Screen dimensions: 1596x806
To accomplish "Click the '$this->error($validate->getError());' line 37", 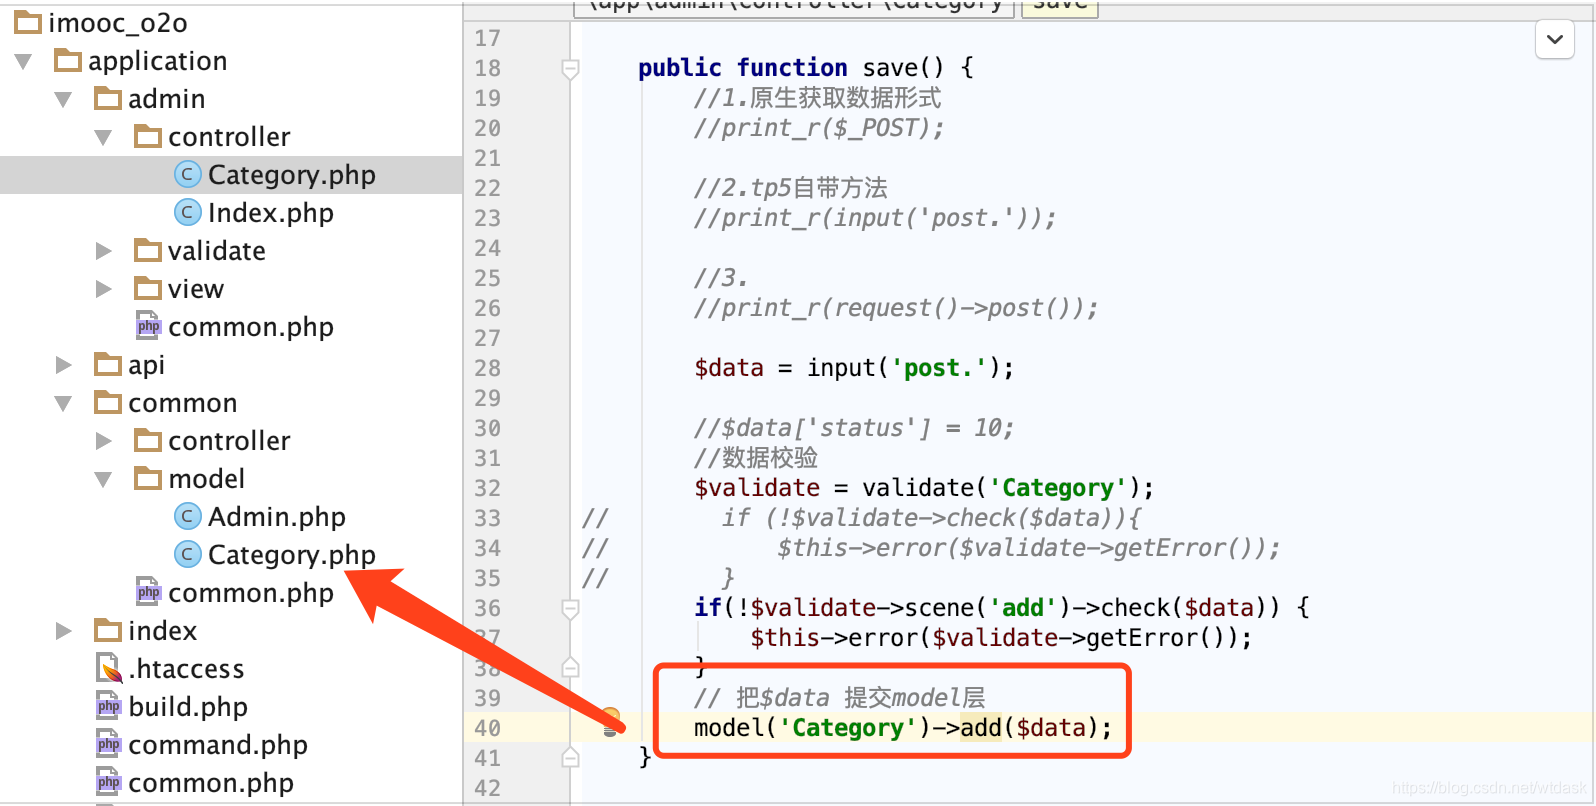I will click(1001, 638).
